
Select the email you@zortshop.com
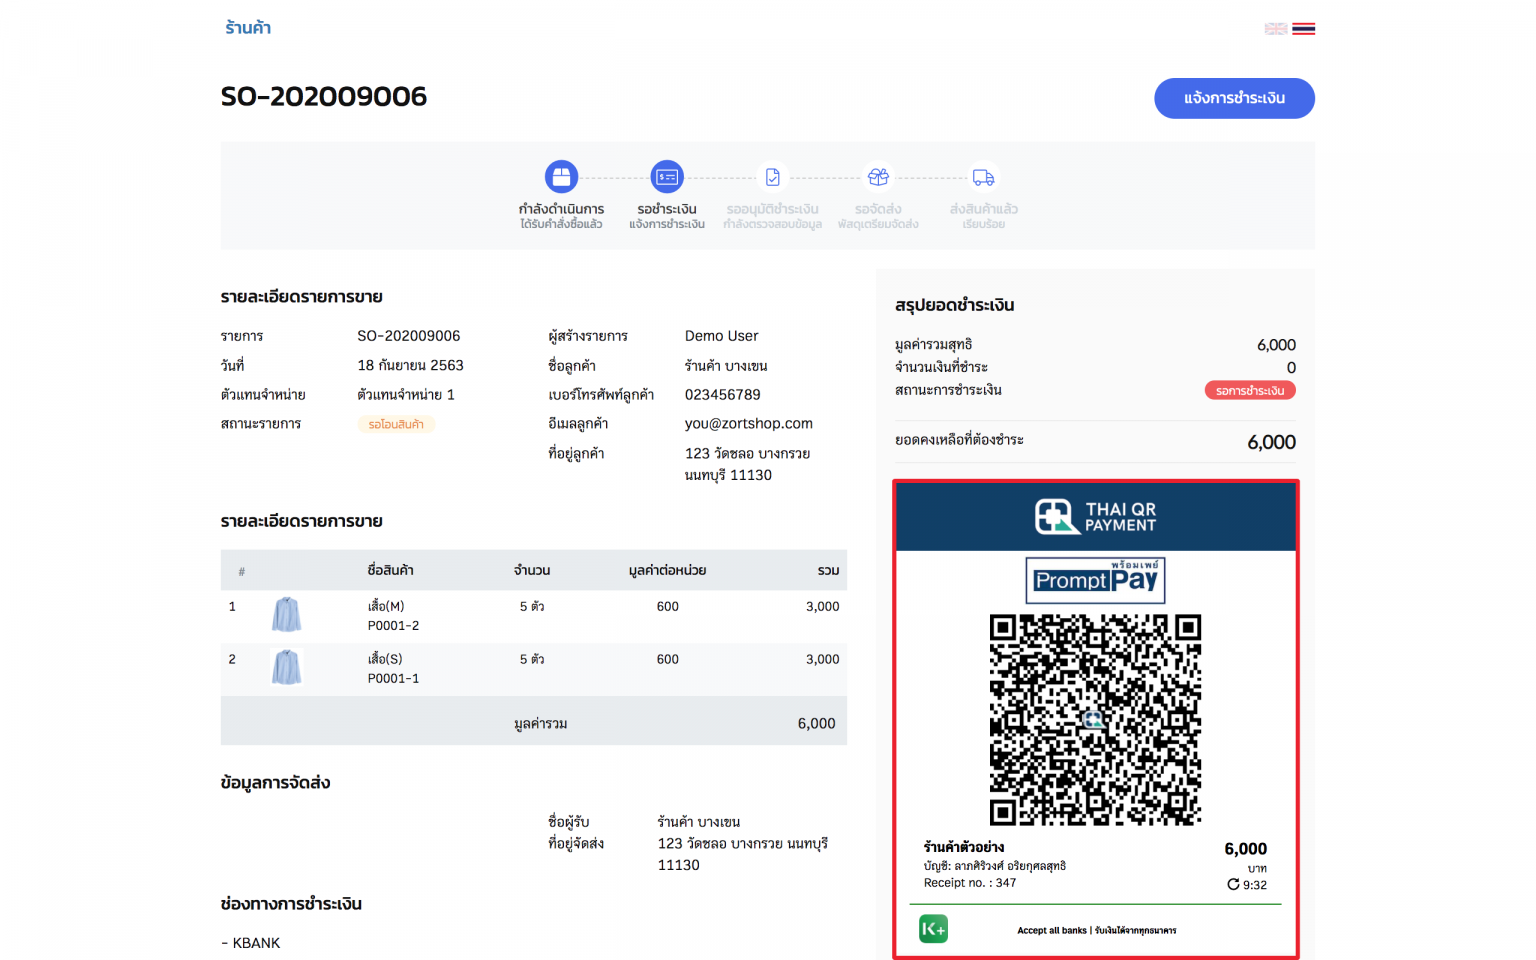coord(749,424)
